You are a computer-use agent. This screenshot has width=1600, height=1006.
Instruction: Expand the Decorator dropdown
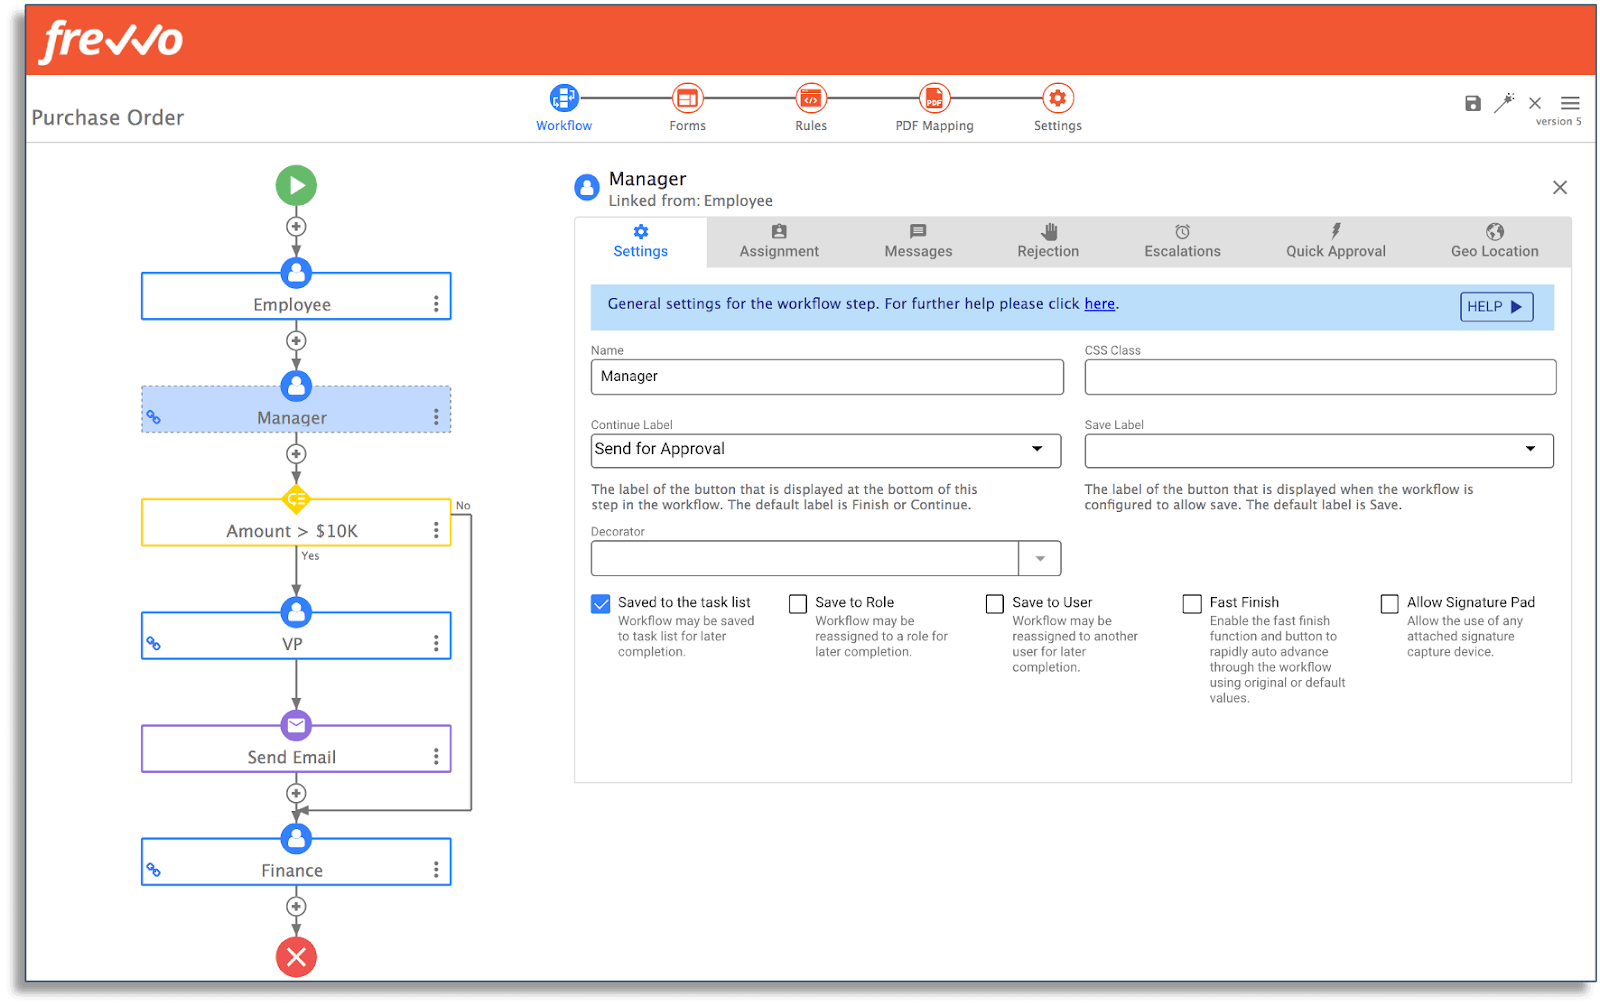(1040, 558)
